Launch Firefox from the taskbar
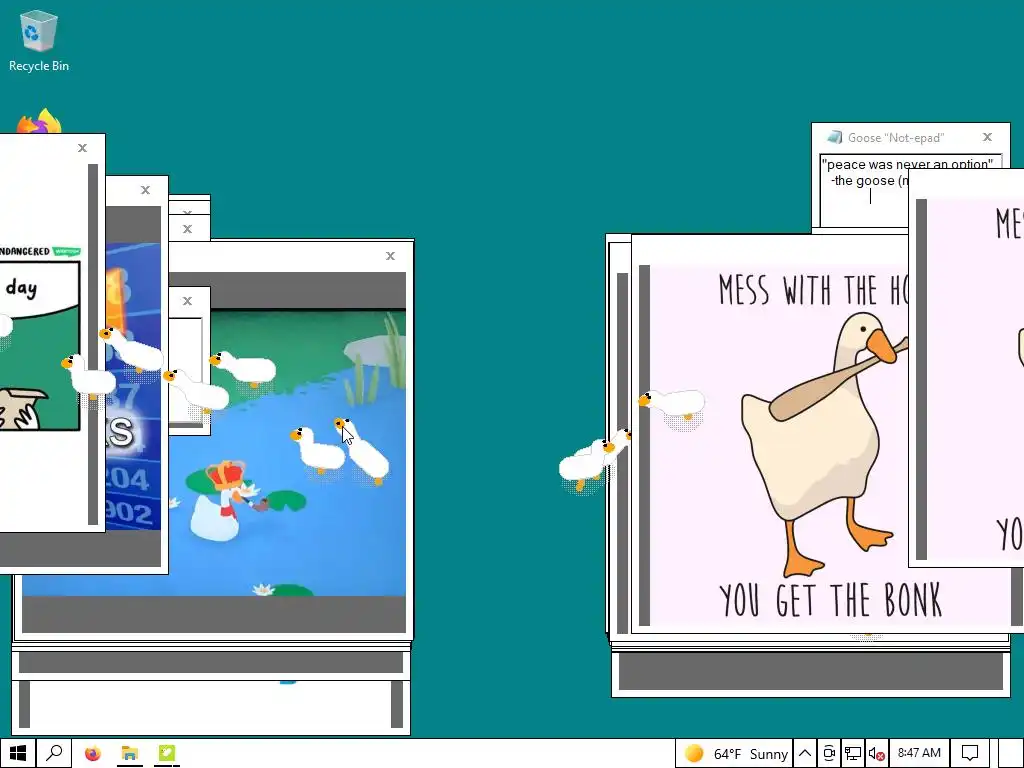 tap(93, 754)
